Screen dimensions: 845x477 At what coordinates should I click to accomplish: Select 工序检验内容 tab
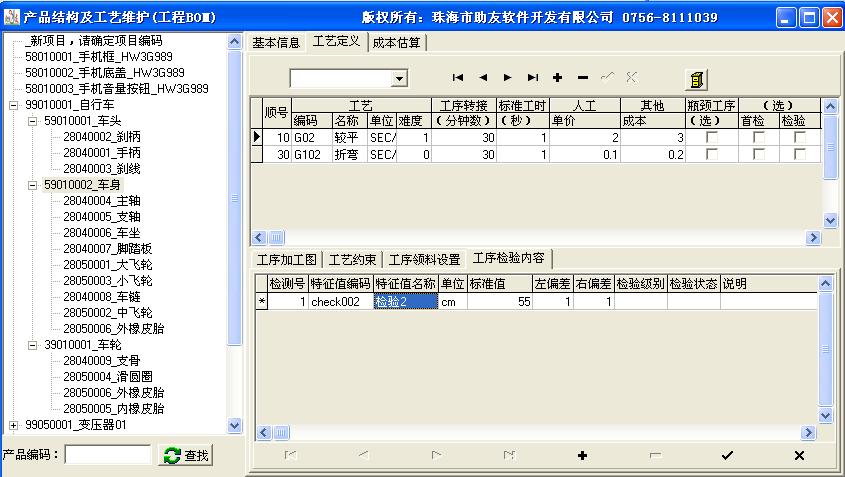(509, 258)
